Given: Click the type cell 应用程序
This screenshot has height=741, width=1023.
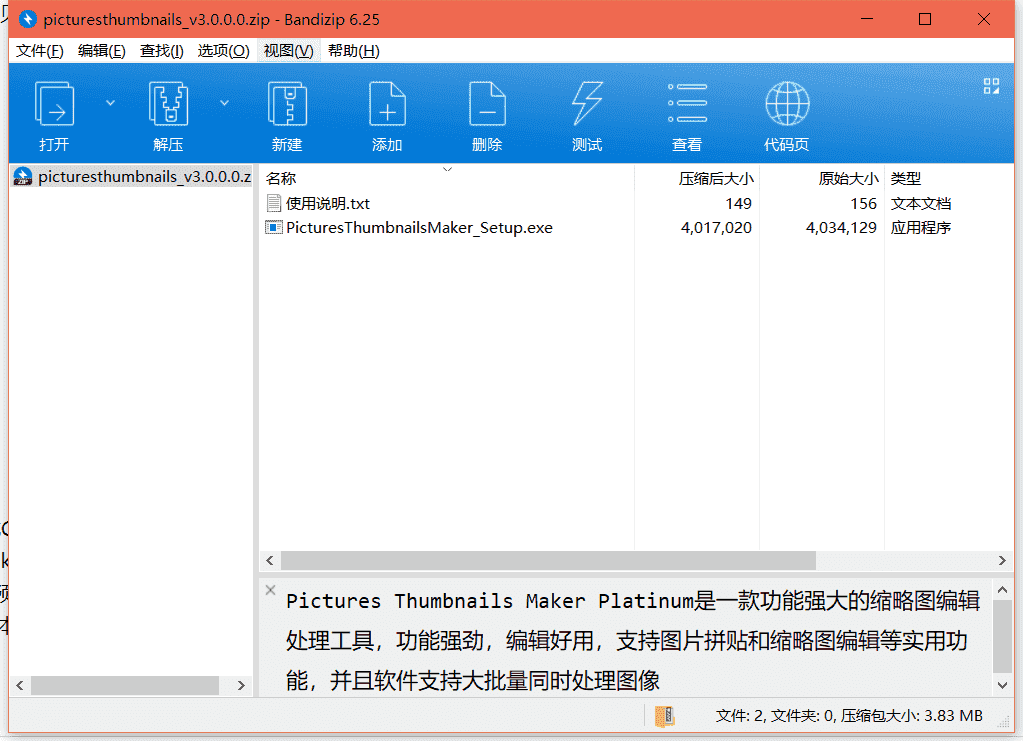Looking at the screenshot, I should pos(921,228).
